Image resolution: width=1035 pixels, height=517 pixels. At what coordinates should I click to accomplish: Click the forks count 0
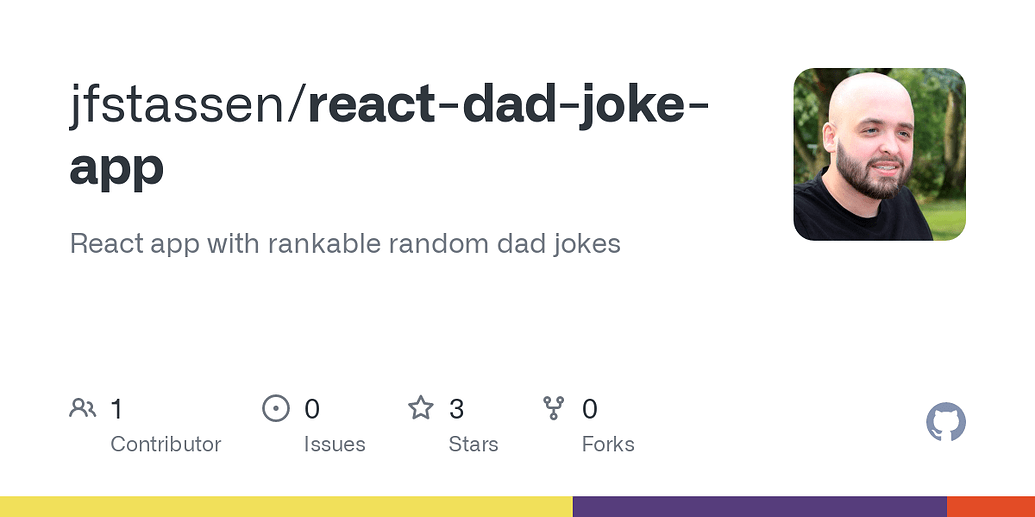pos(589,409)
